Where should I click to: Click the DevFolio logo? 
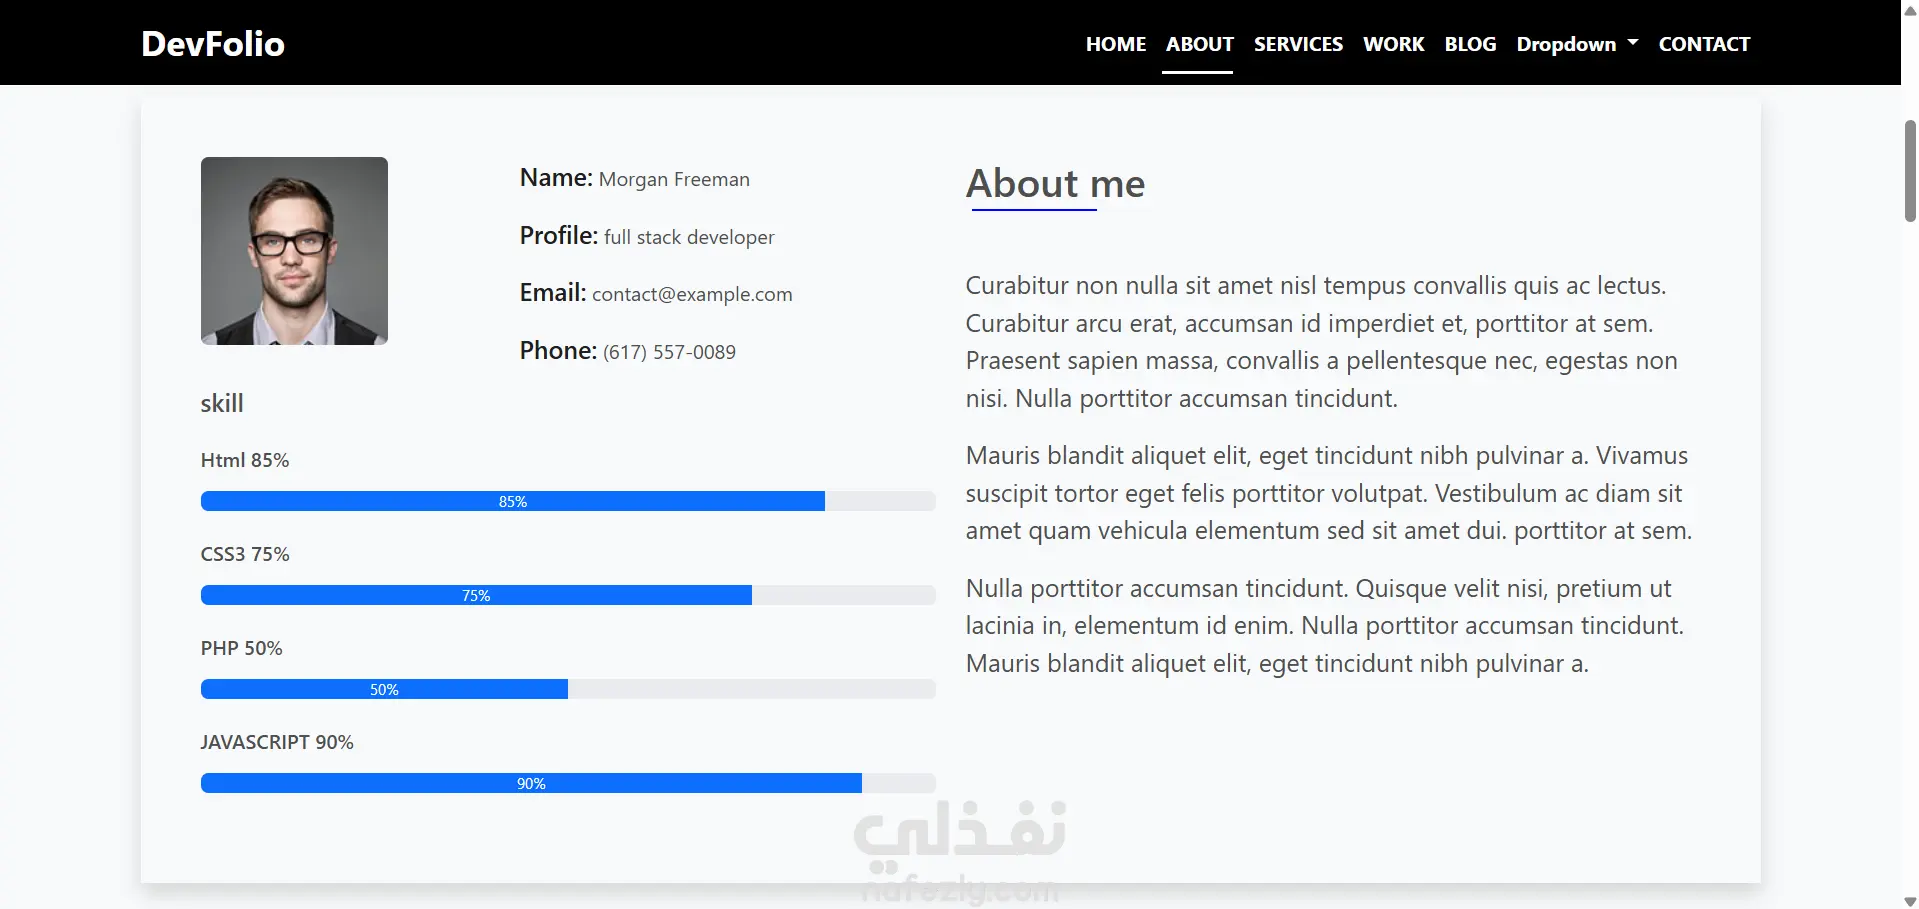213,44
